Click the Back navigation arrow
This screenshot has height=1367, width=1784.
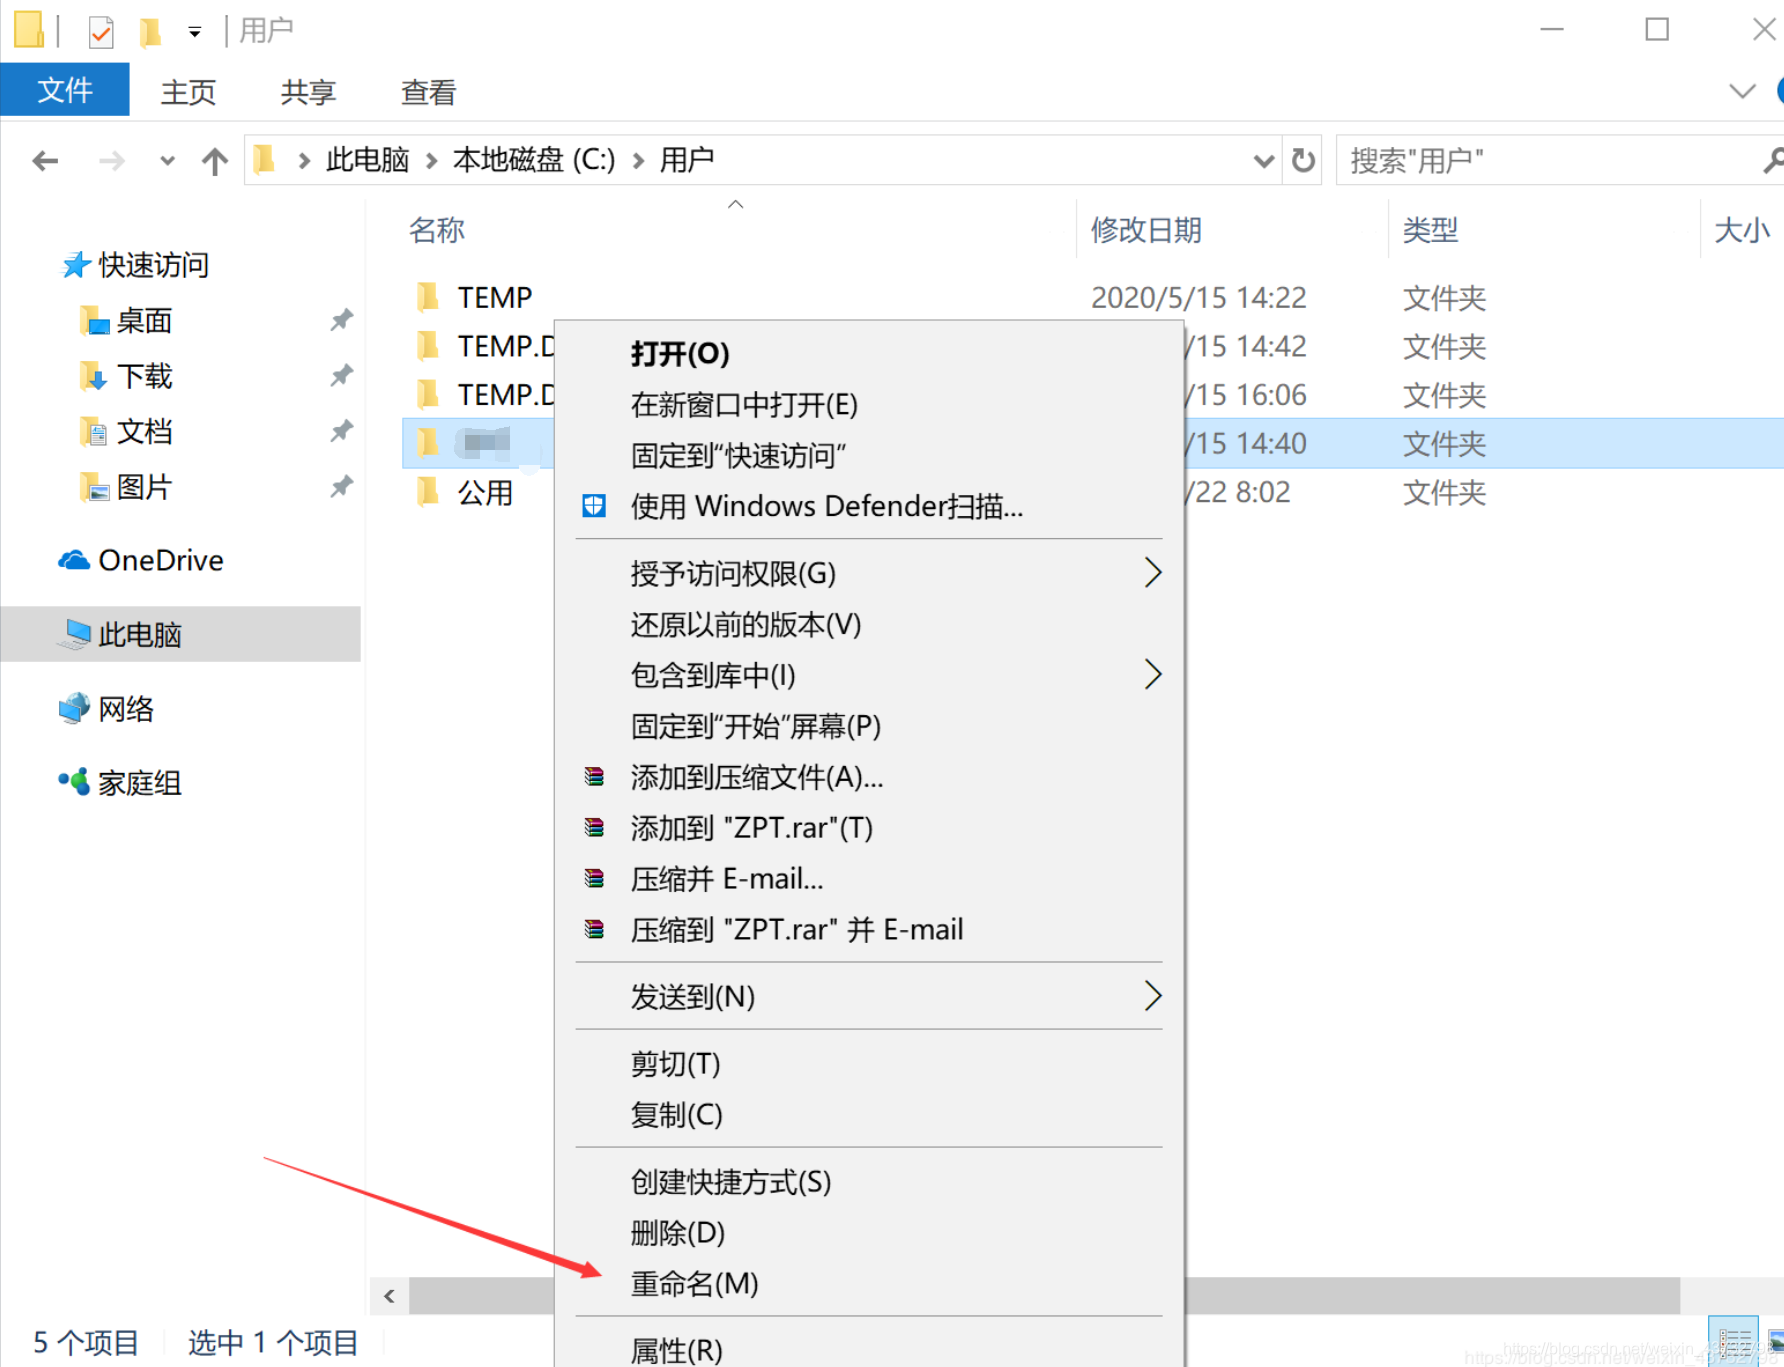pos(45,160)
